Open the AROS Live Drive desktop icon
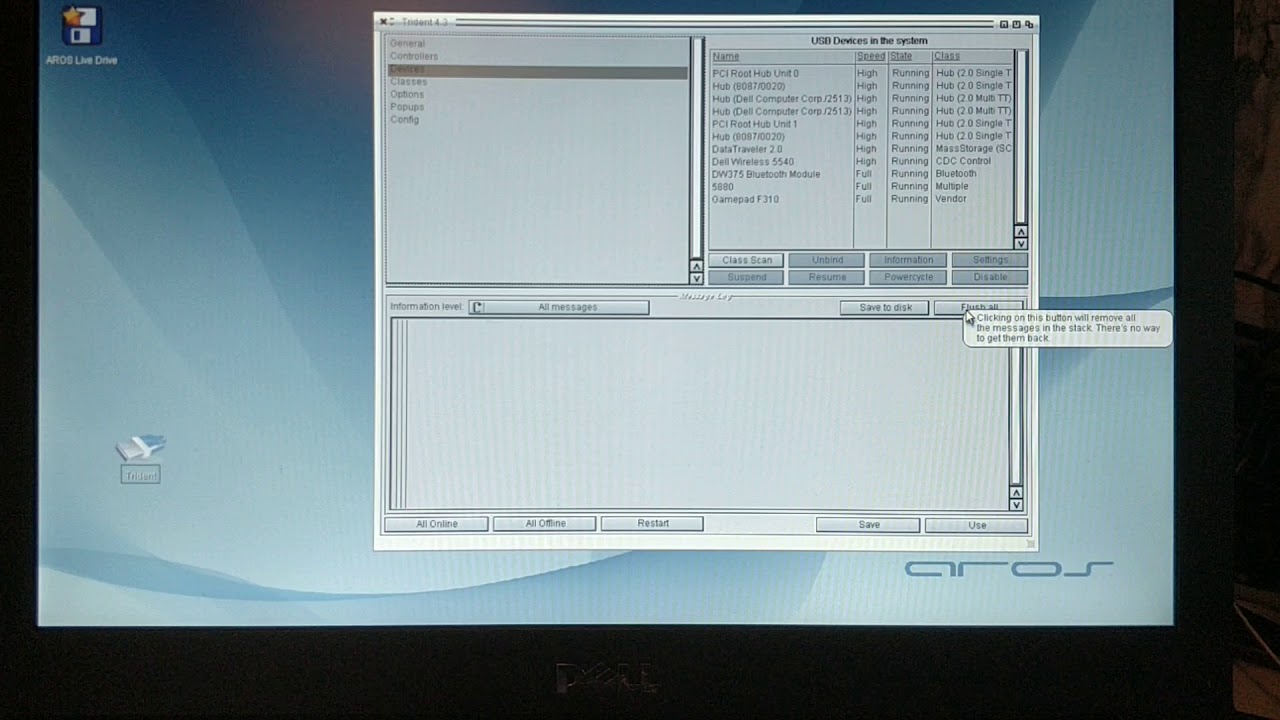Viewport: 1280px width, 720px height. [x=81, y=36]
